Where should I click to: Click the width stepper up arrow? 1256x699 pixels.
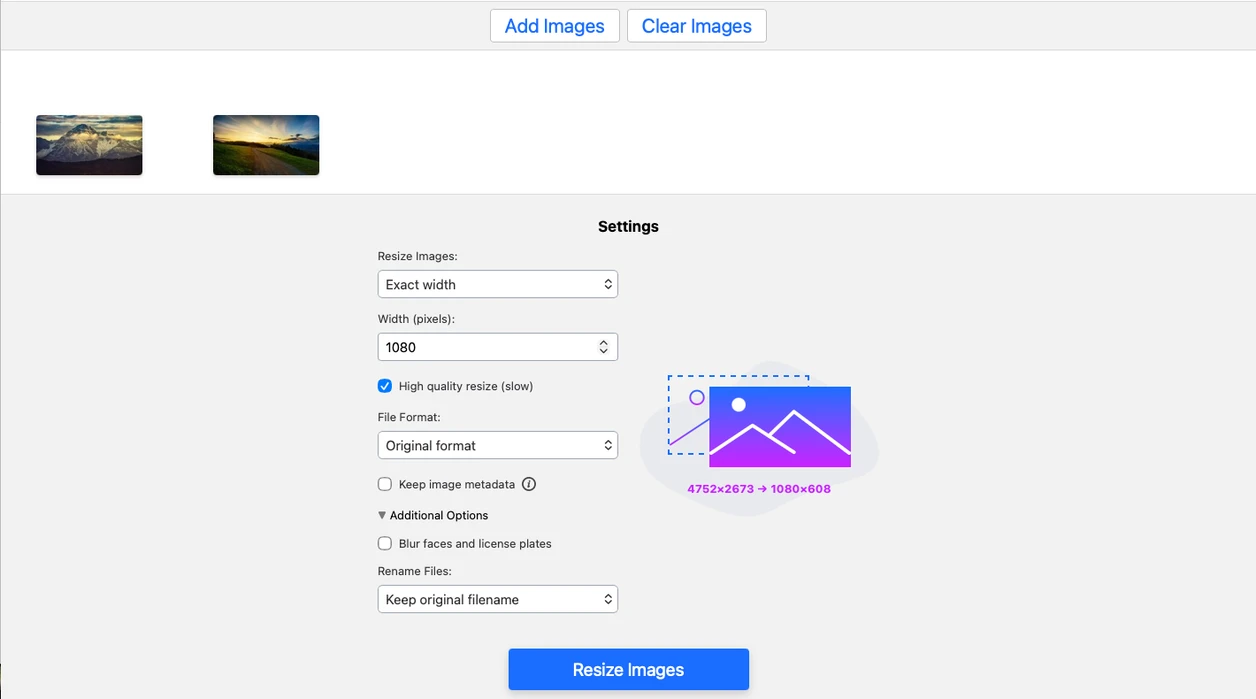pos(603,342)
